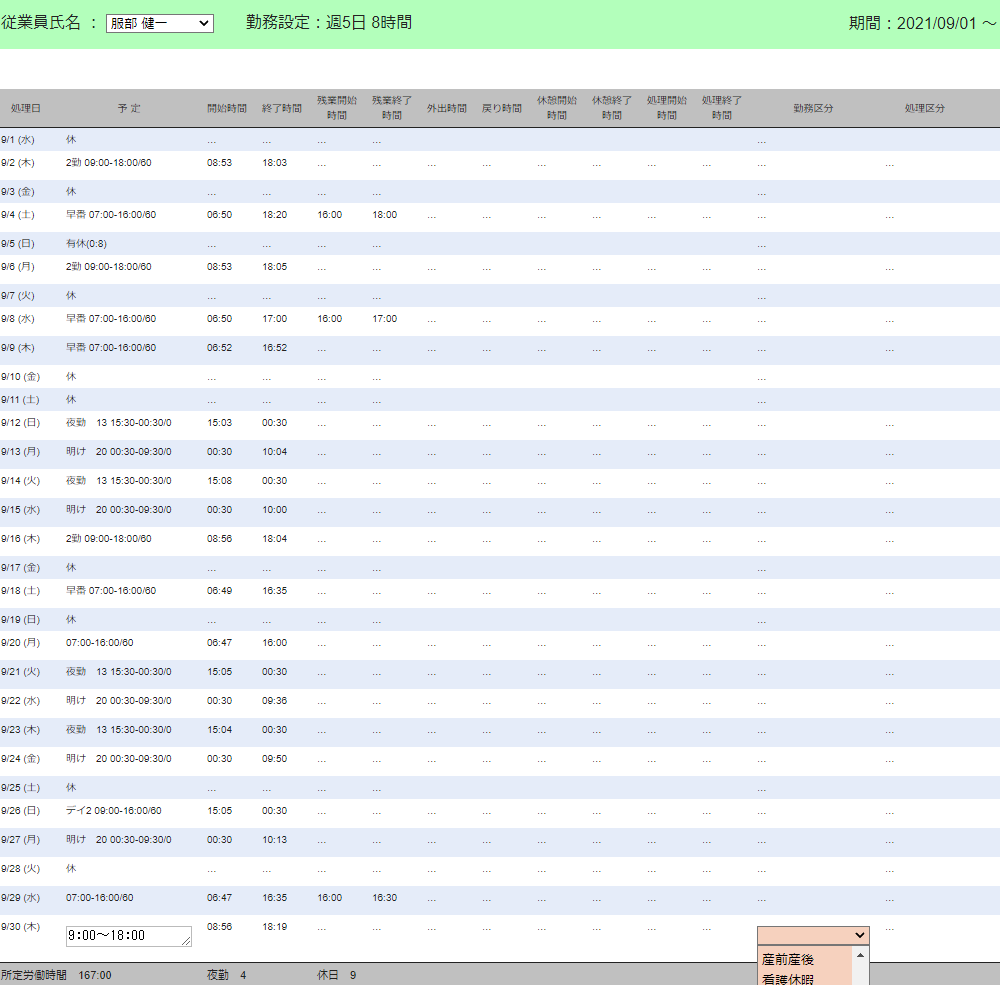Choose 看護休暇 in the dropdown list

(788, 979)
